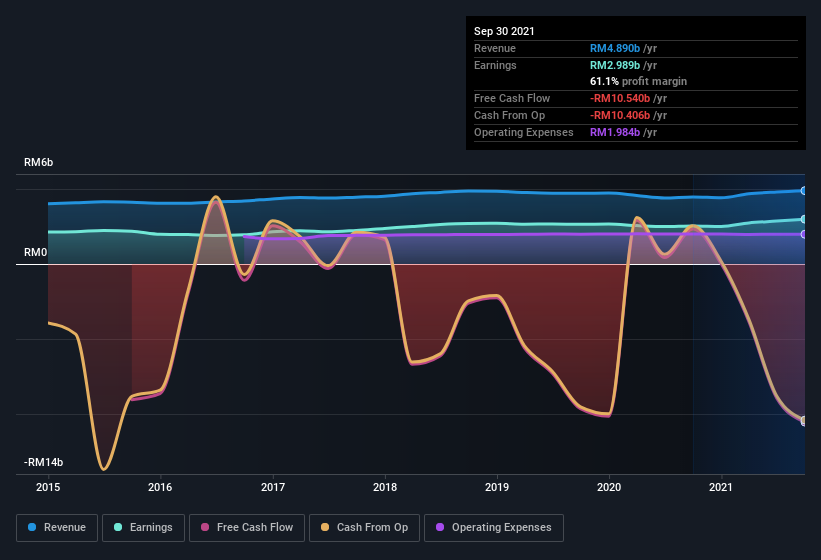Click the 2016 x-axis label
This screenshot has width=821, height=560.
(160, 487)
